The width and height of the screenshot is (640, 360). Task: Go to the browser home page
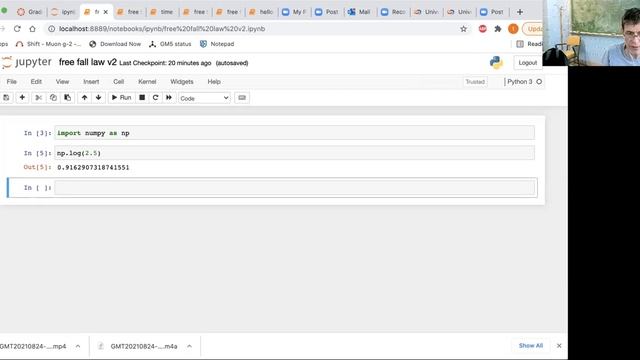click(x=32, y=29)
